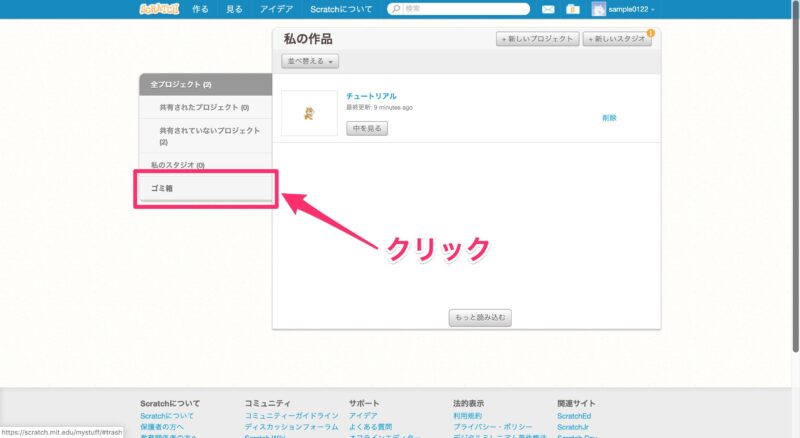Click the 削除 link for チュートリアル
The image size is (800, 438).
[x=609, y=118]
